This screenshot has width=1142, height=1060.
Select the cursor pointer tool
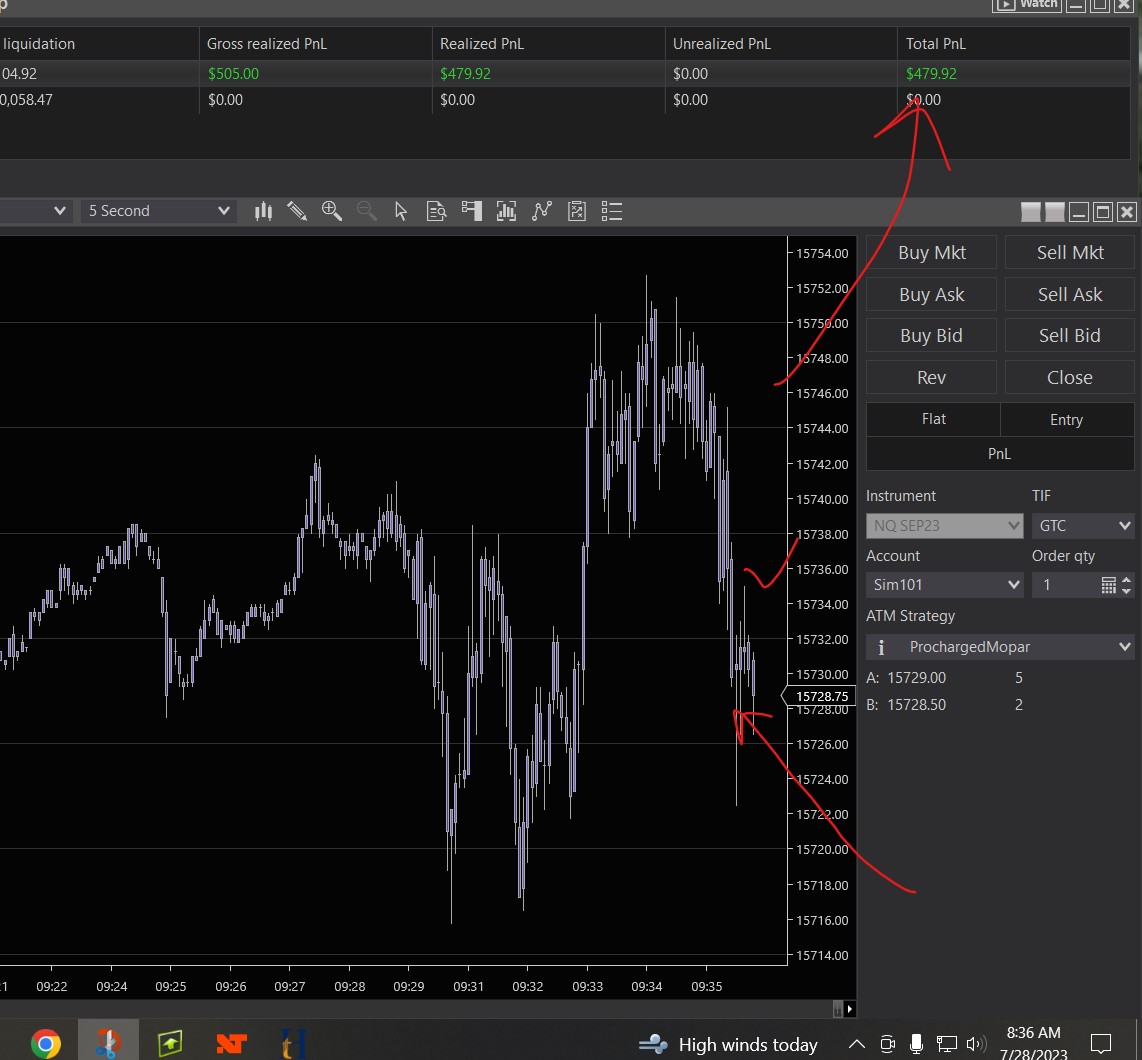click(x=401, y=211)
